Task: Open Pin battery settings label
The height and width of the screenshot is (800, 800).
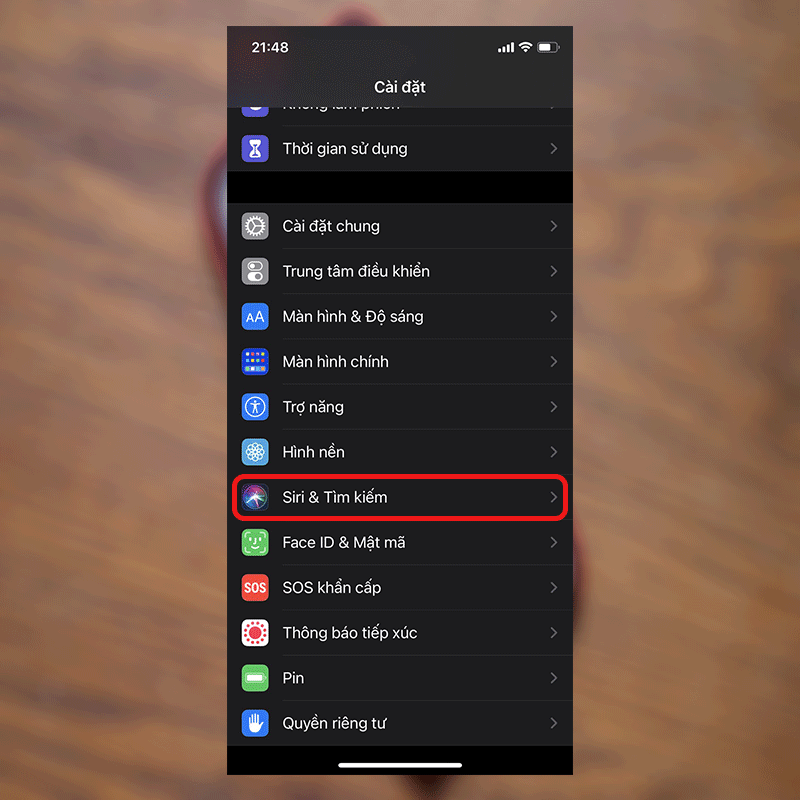Action: coord(293,678)
